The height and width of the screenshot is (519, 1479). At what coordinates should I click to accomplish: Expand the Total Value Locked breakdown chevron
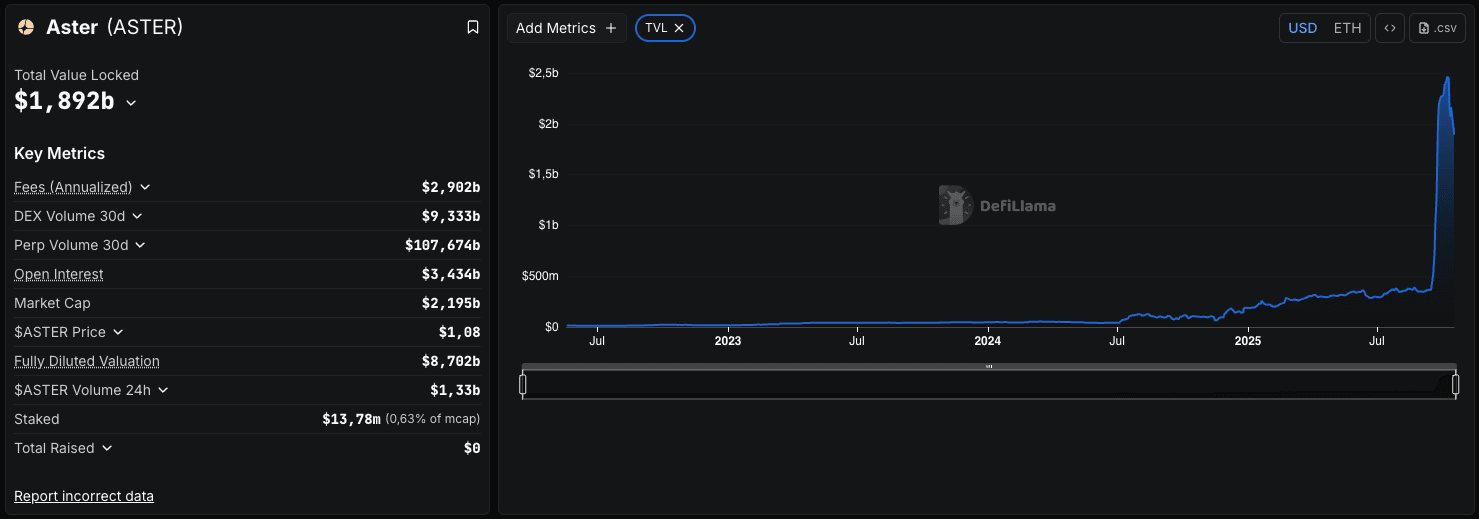coord(131,102)
